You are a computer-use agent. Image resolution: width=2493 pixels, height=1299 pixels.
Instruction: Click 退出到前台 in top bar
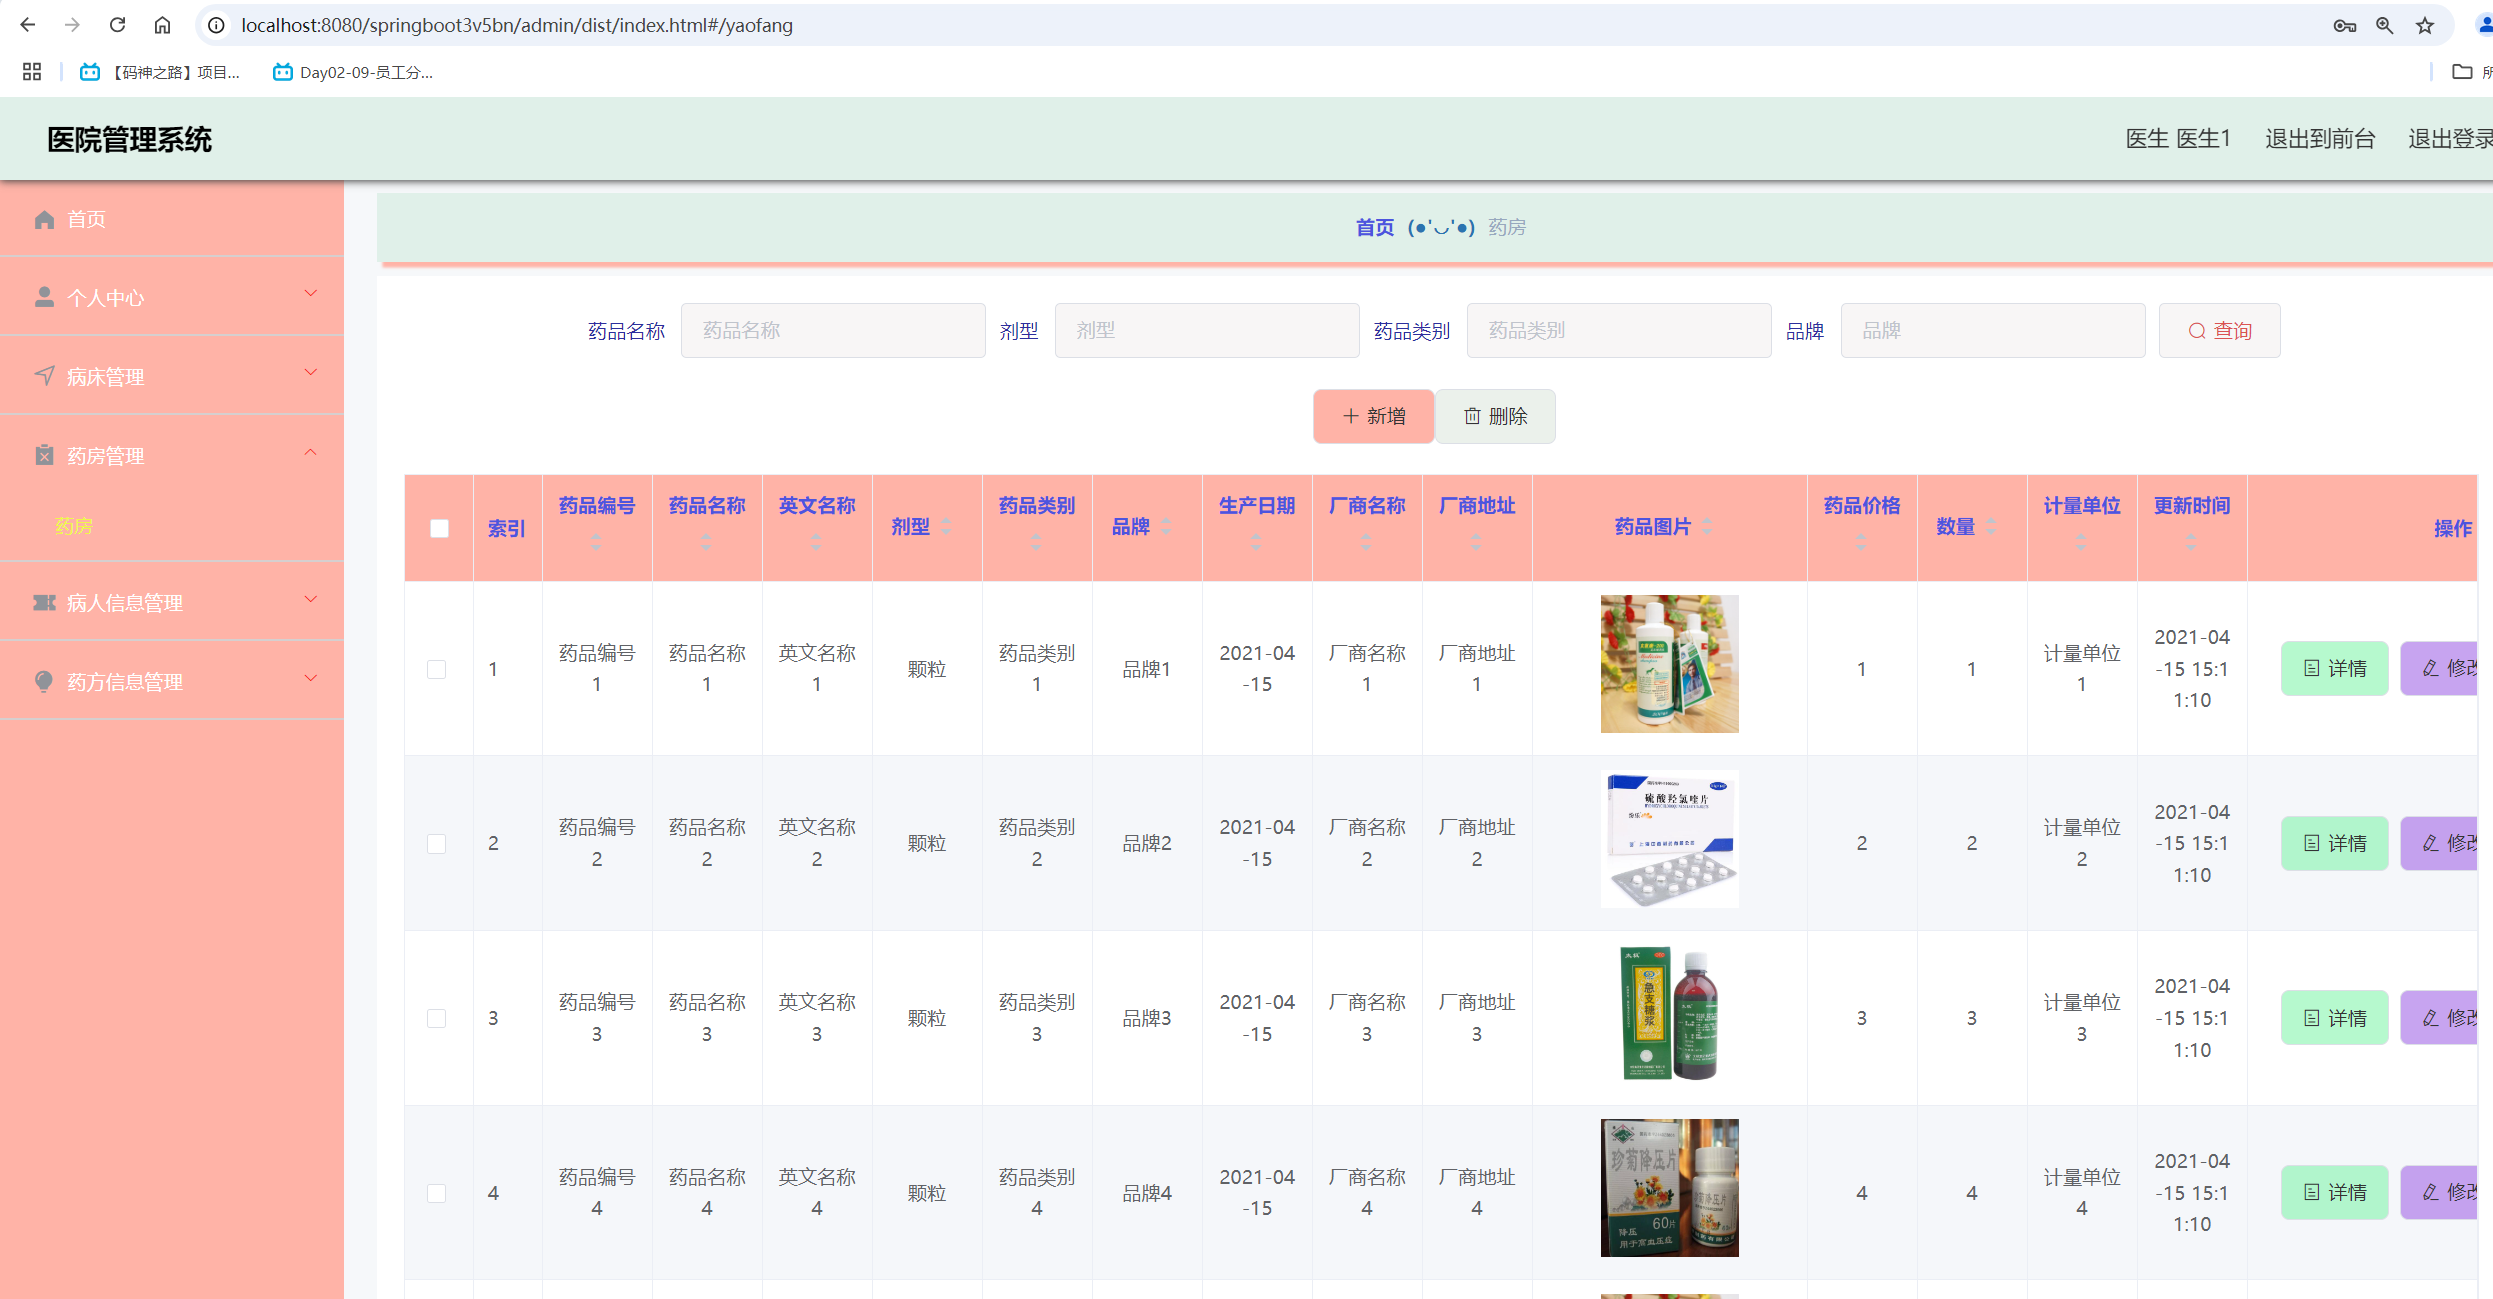pos(2319,139)
